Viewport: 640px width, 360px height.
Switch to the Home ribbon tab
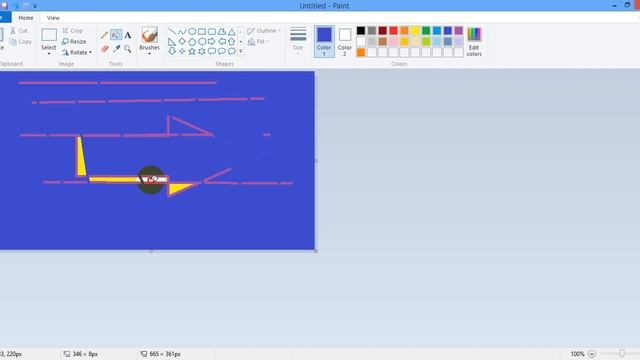point(26,18)
